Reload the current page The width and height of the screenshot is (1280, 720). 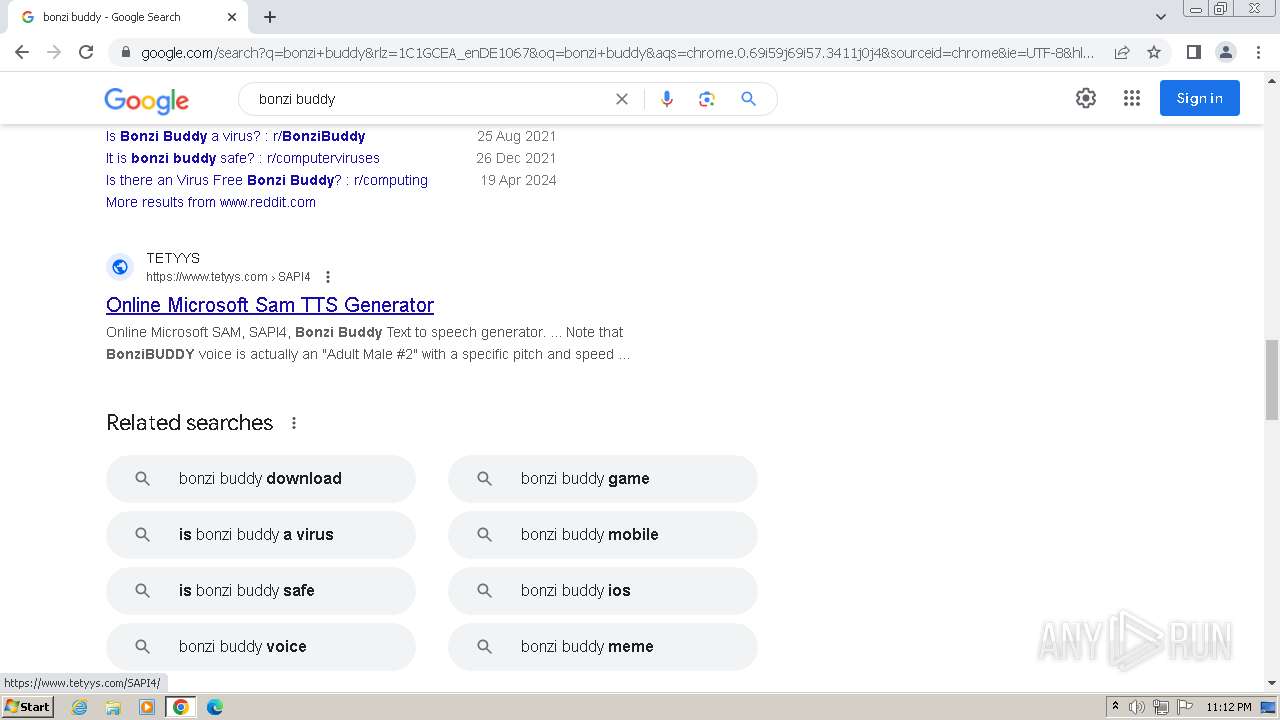click(x=86, y=52)
